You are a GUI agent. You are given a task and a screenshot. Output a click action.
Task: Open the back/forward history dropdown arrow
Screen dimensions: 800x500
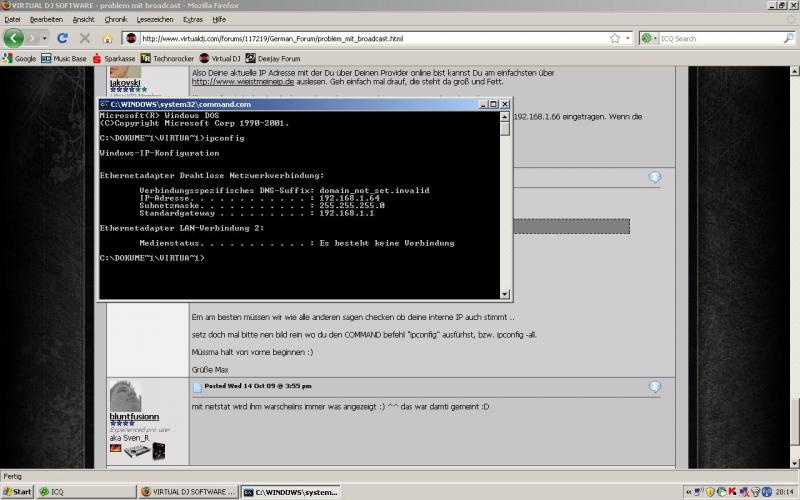(45, 38)
